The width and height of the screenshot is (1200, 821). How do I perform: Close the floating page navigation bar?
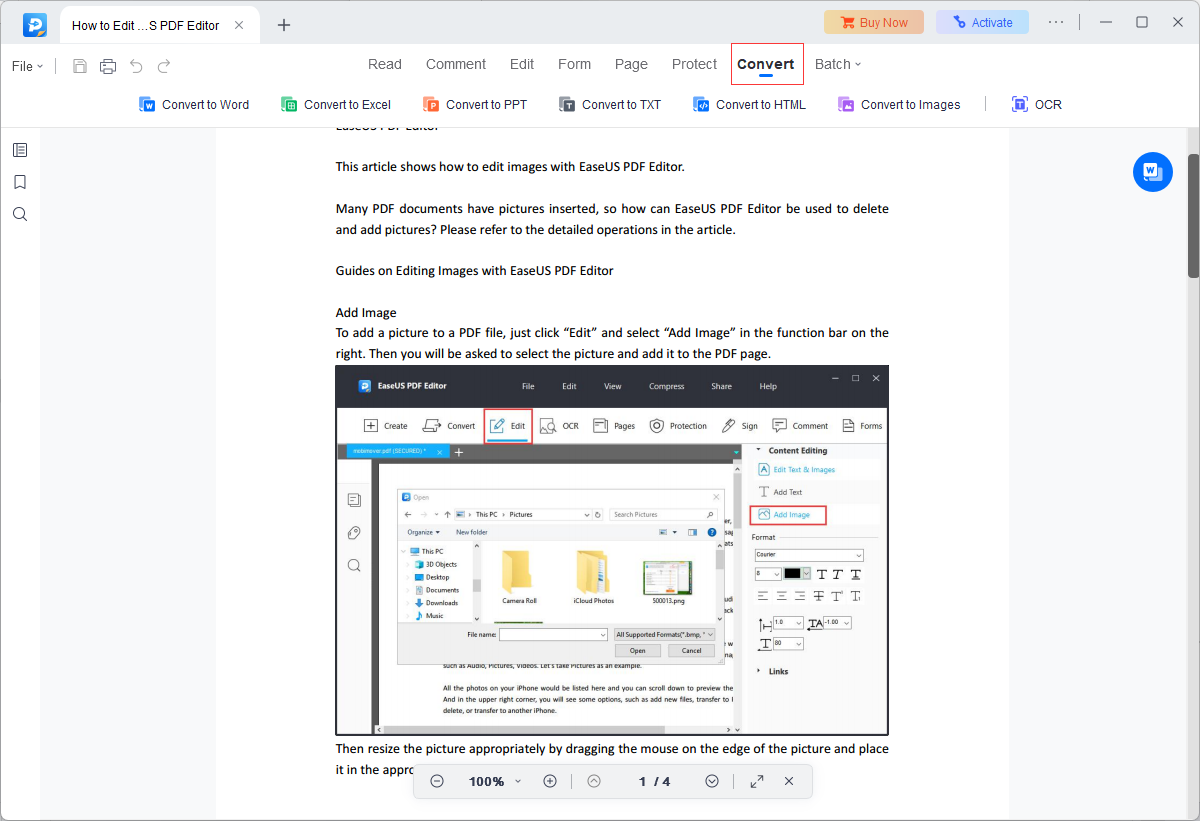tap(789, 781)
